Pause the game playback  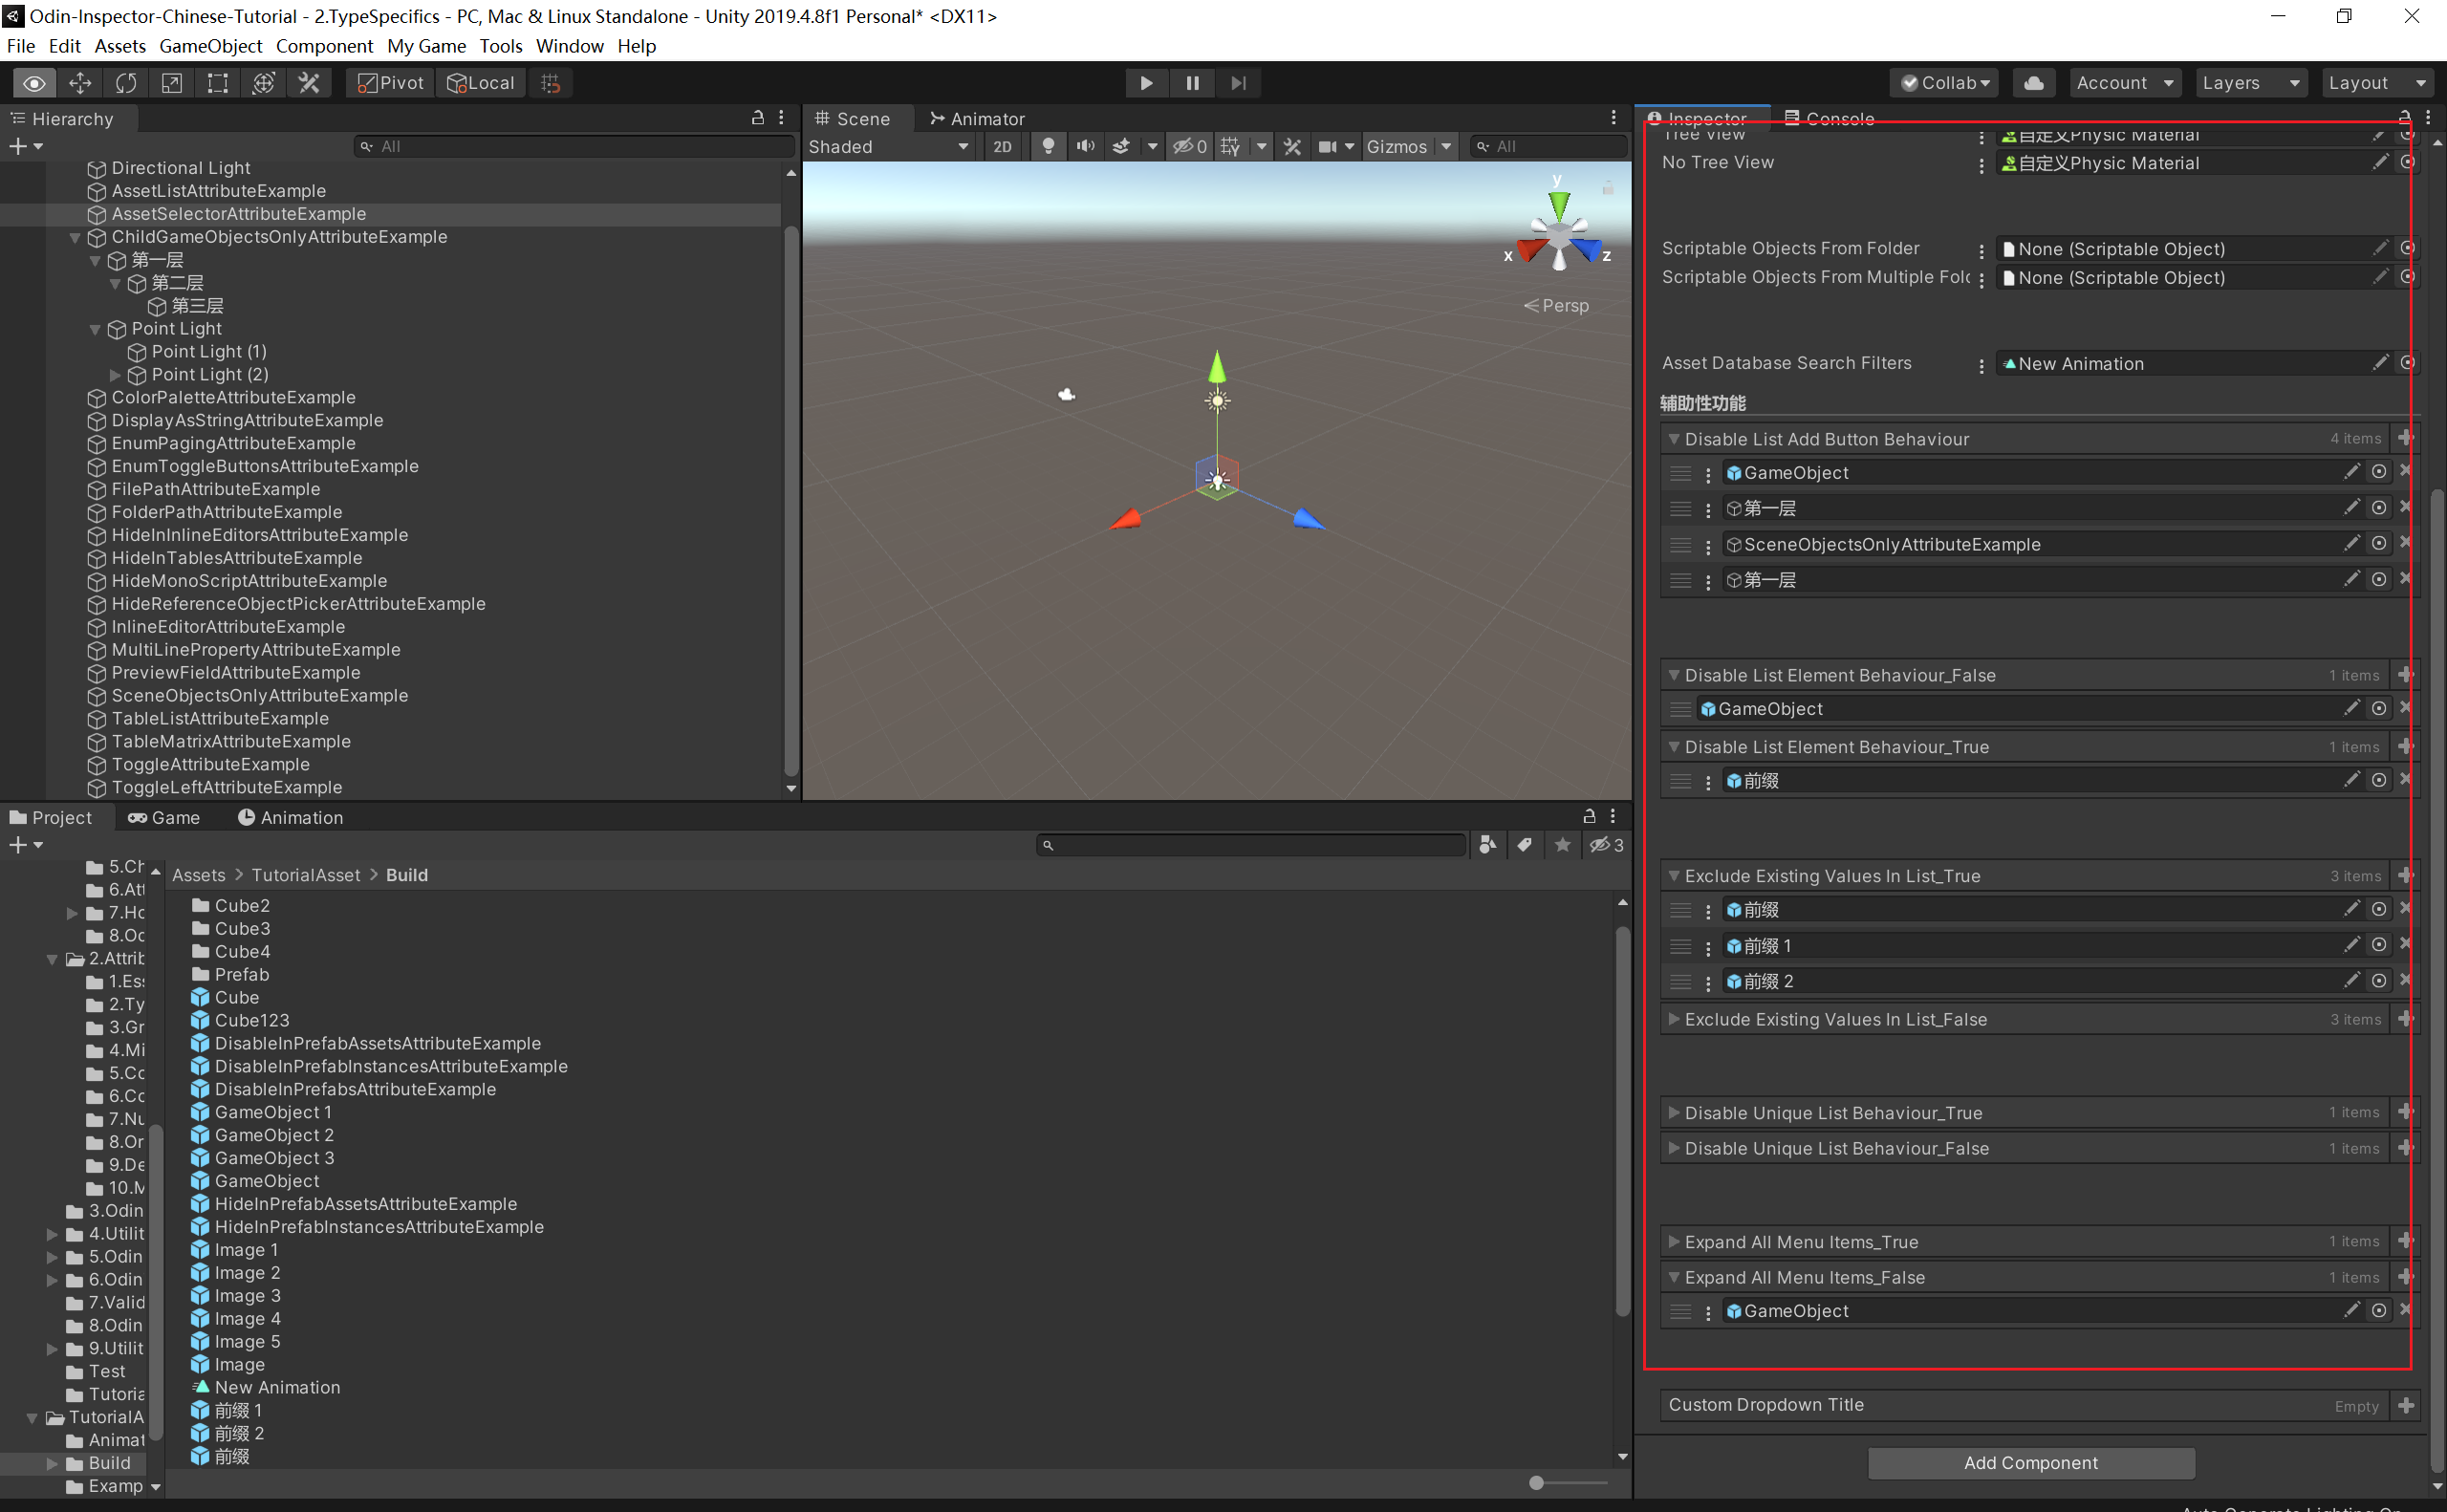(x=1192, y=83)
